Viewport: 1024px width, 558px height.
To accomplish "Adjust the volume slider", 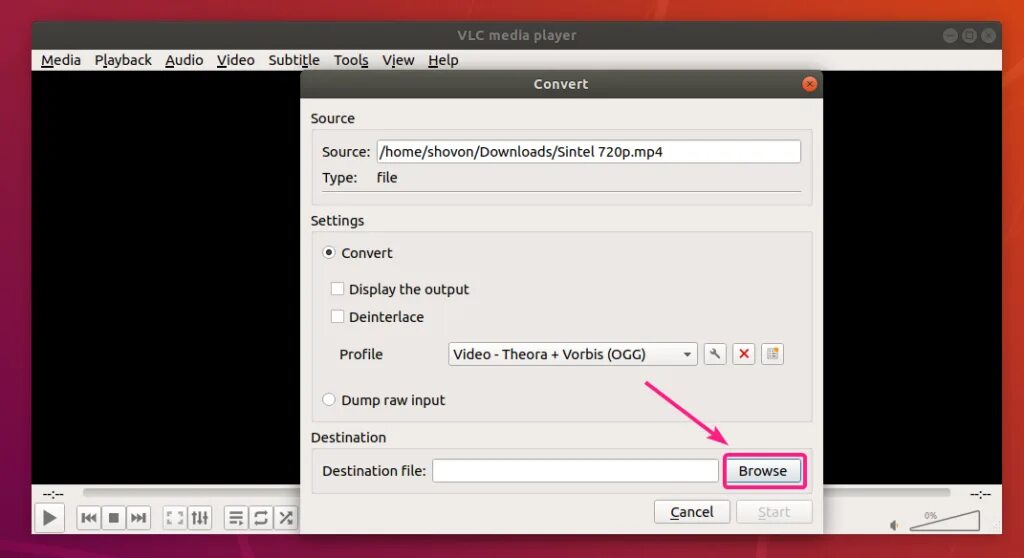I will 945,521.
